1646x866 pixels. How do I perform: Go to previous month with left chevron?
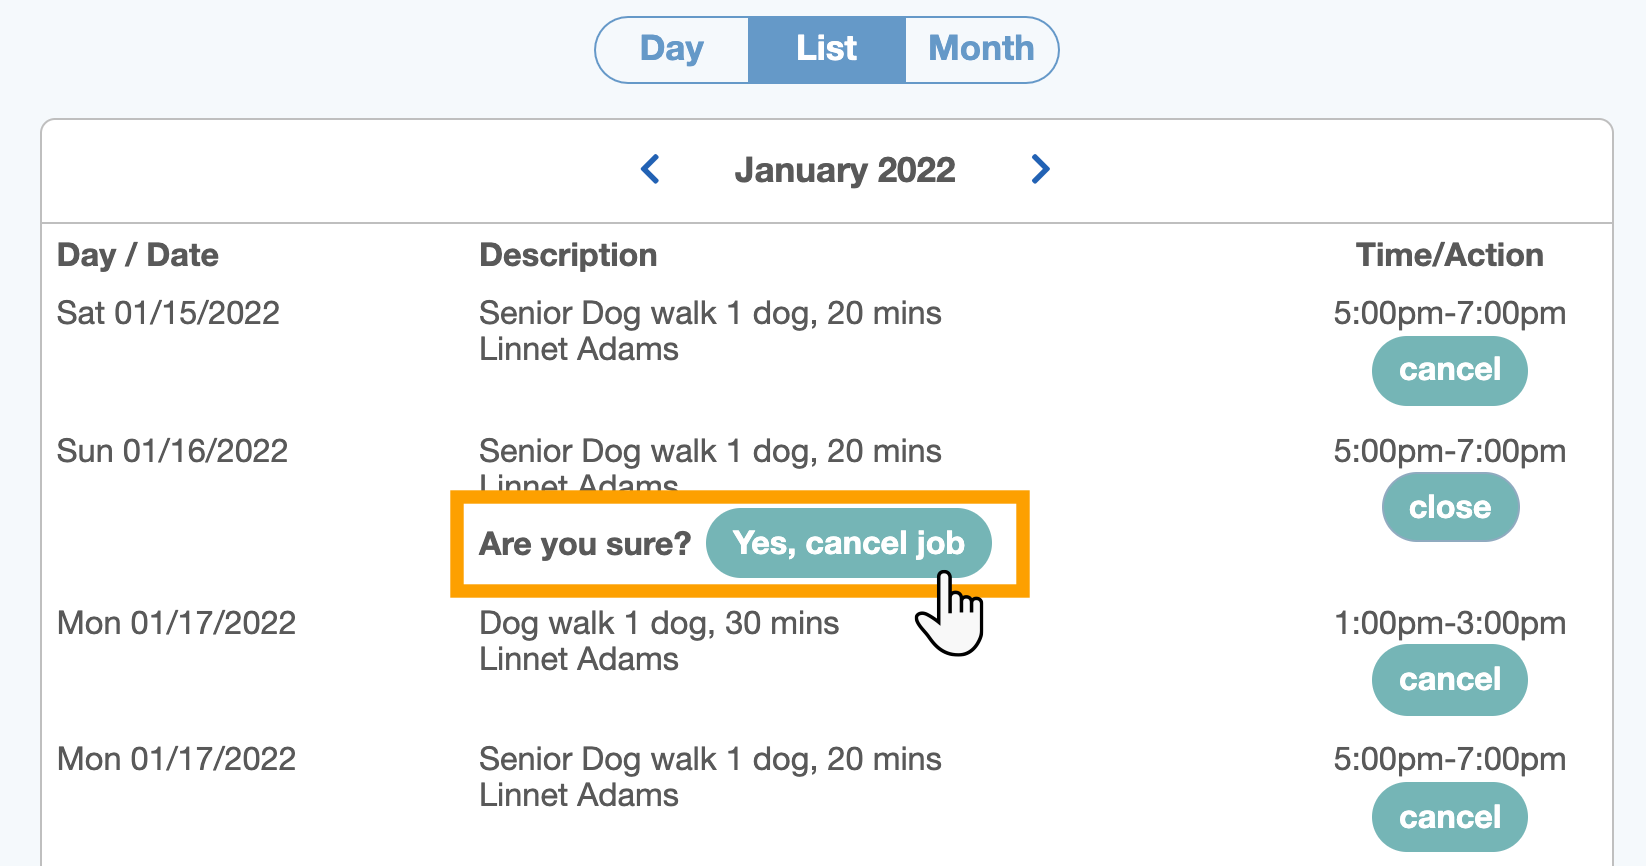click(651, 169)
